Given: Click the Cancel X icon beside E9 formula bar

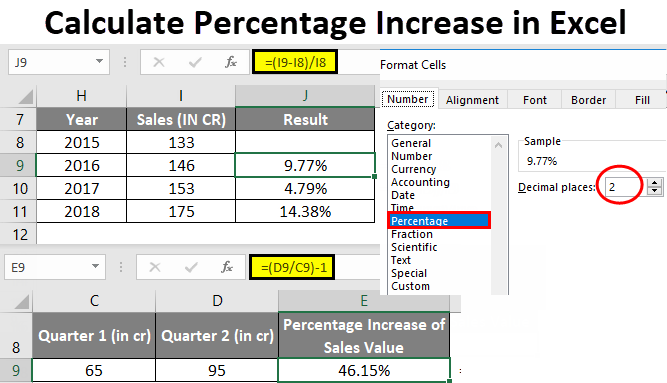Looking at the screenshot, I should click(x=155, y=267).
